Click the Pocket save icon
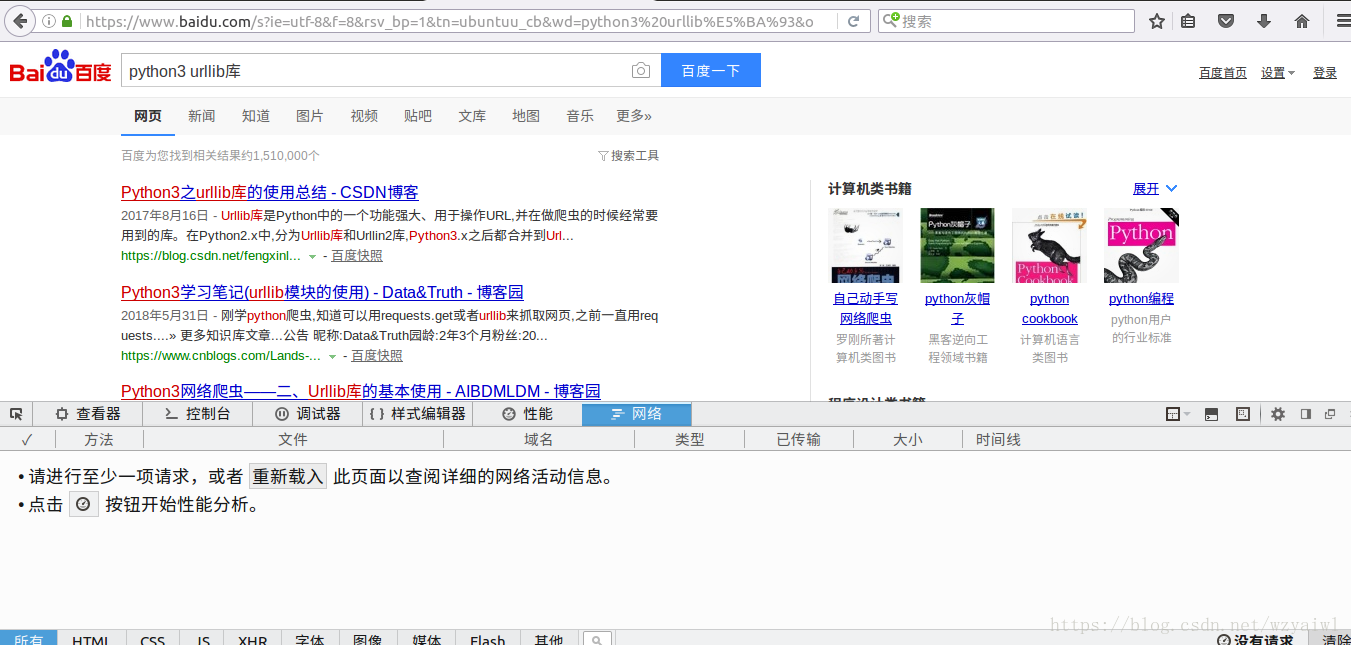Screen dimensions: 1351x645 (x=1225, y=21)
